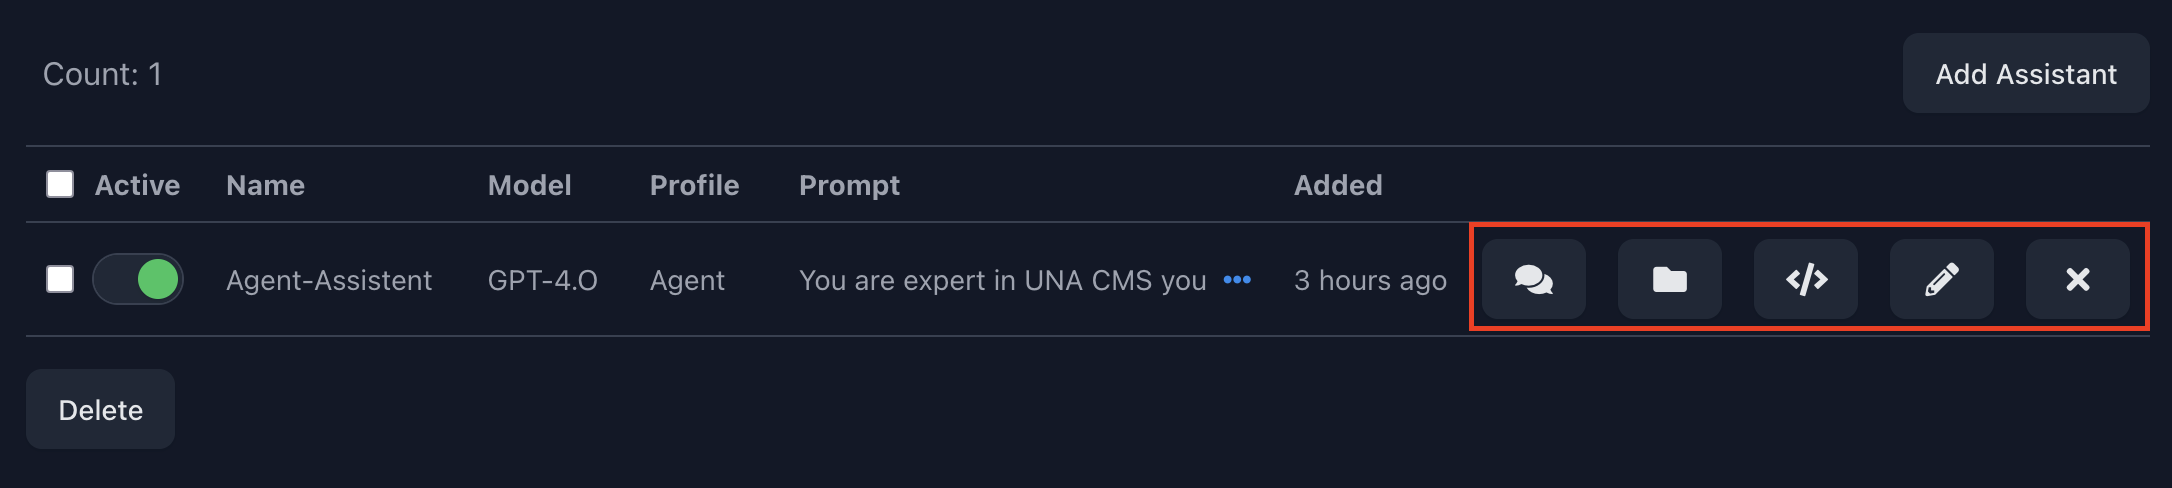
Task: Click the Model column header
Action: click(x=529, y=185)
